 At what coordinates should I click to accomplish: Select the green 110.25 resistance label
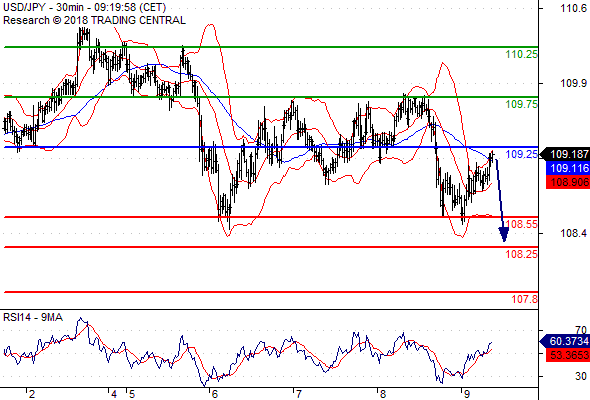coord(522,54)
